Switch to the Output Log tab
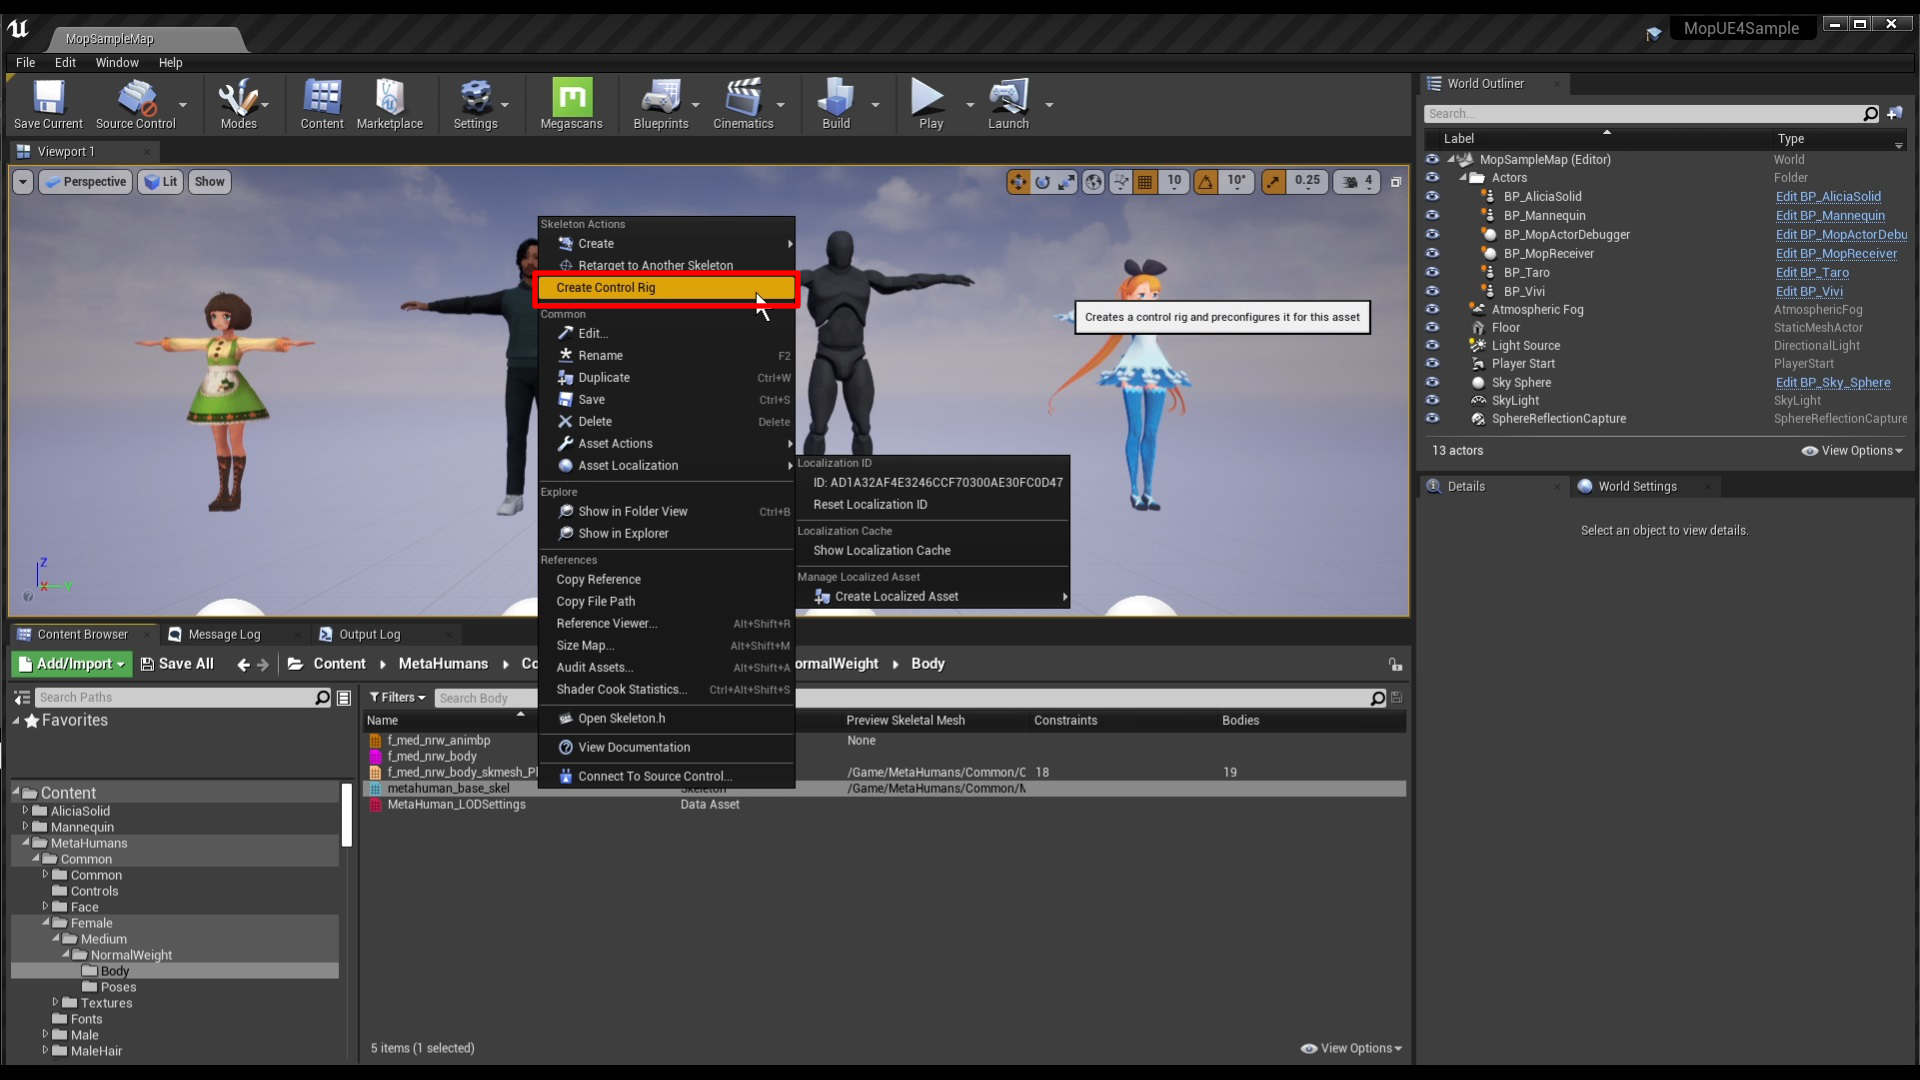The image size is (1920, 1080). coord(369,635)
